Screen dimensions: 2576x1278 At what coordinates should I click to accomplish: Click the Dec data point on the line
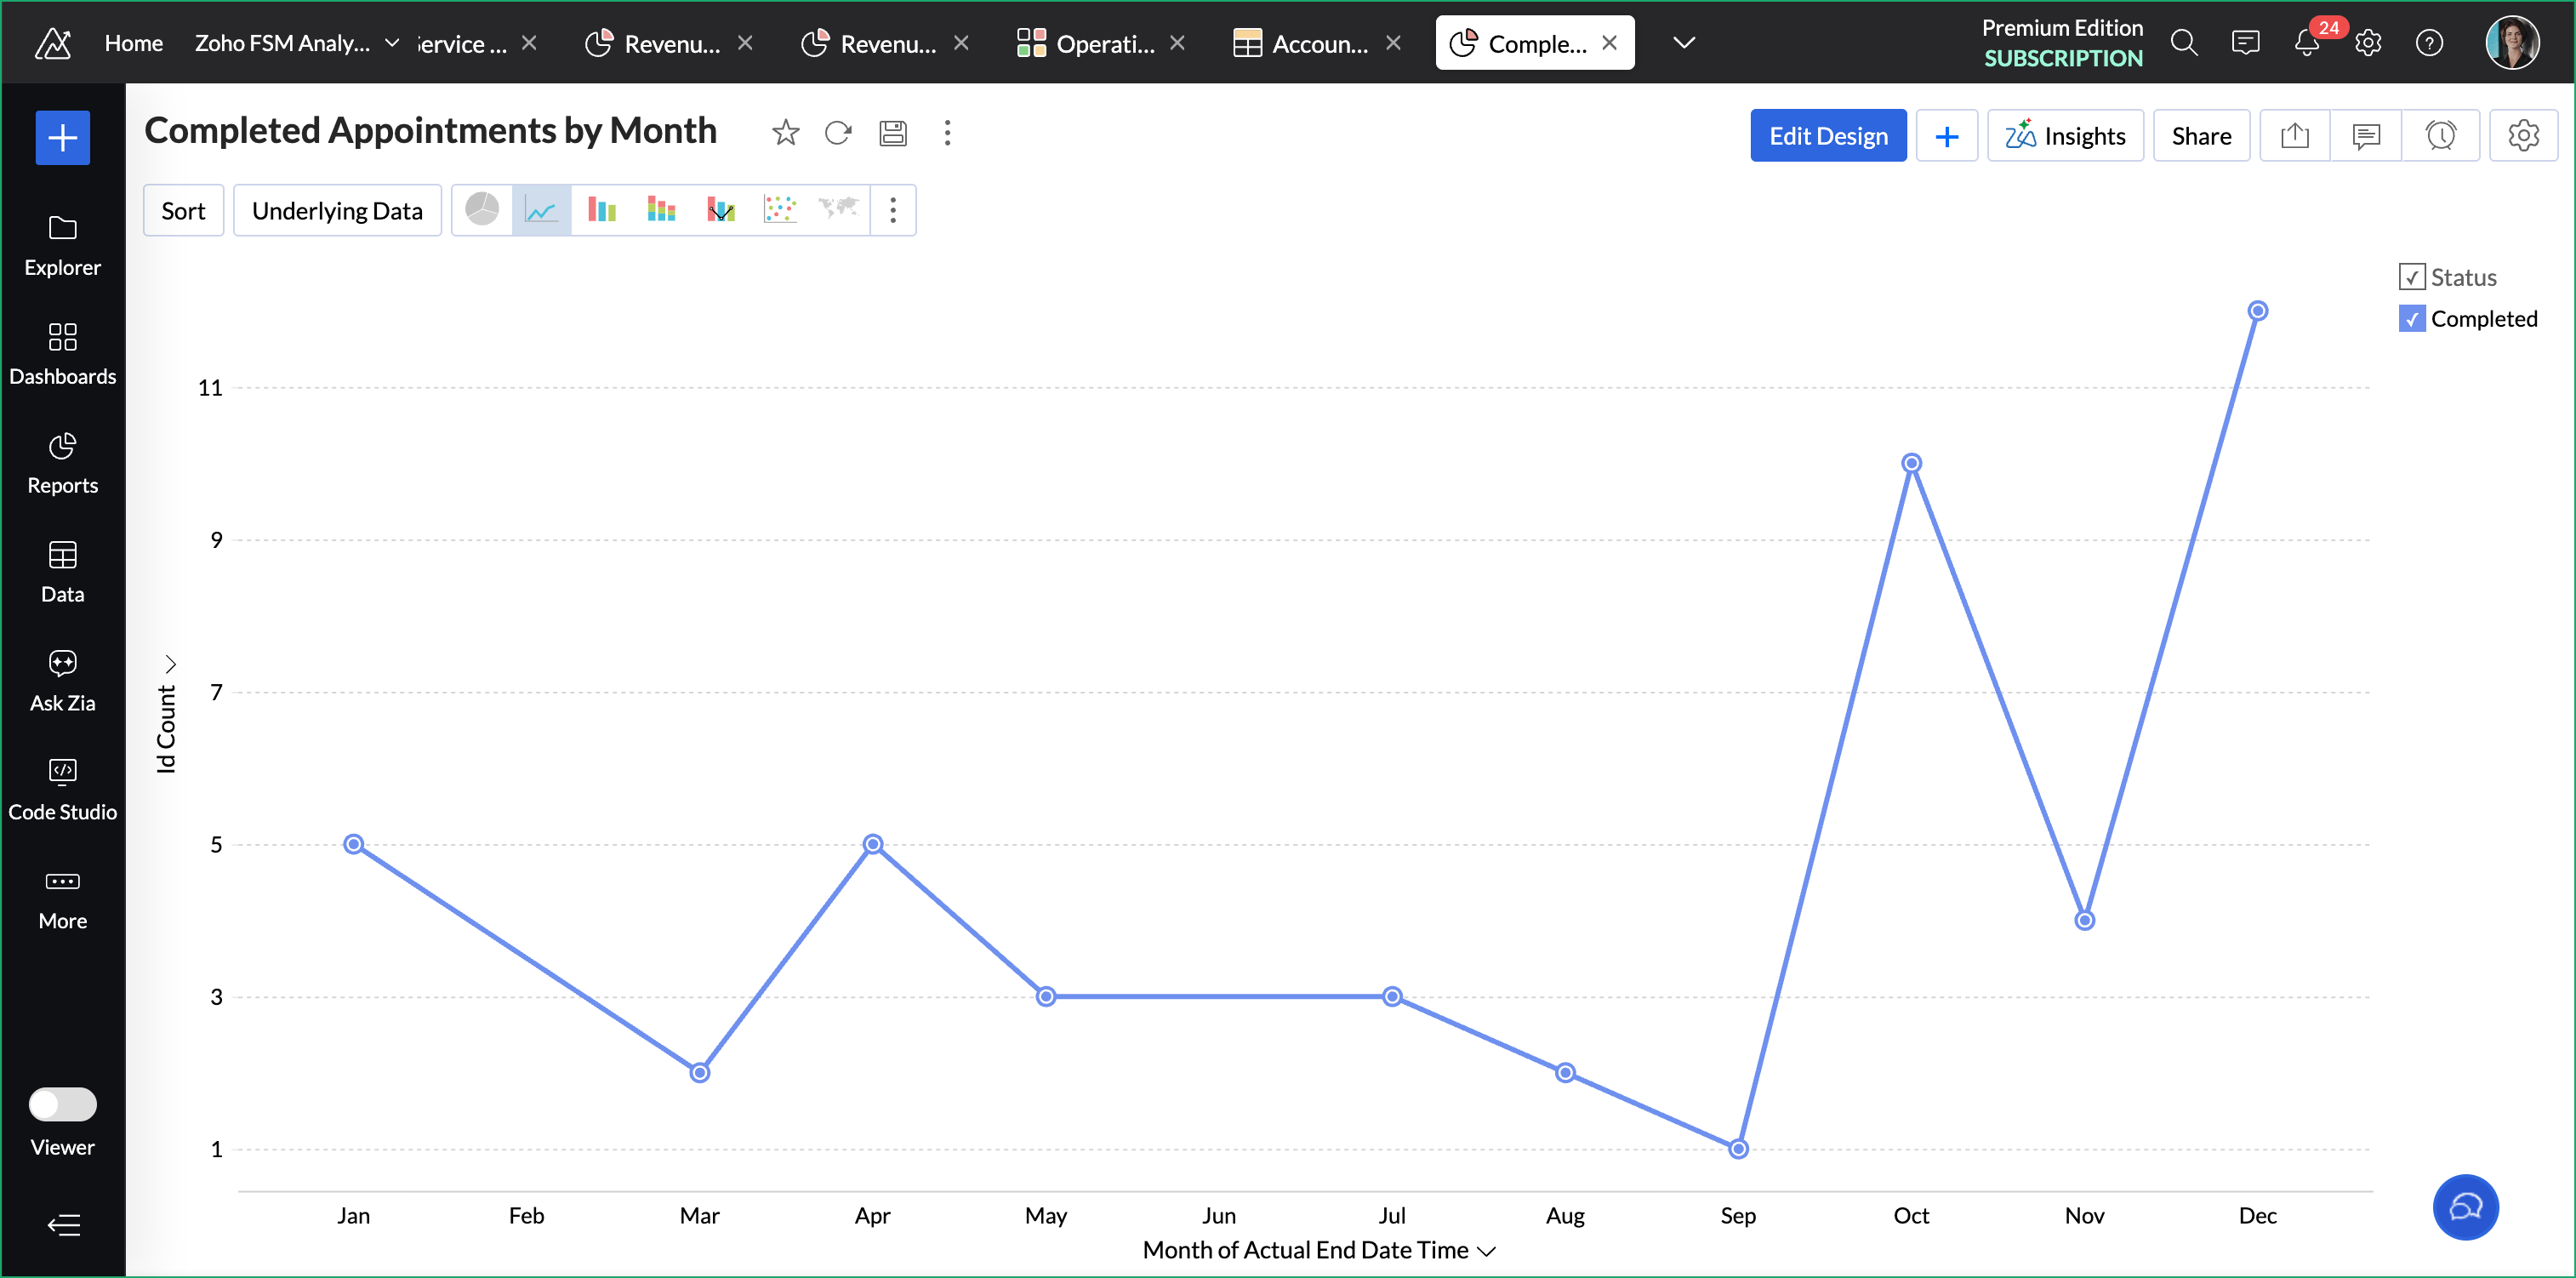tap(2257, 311)
